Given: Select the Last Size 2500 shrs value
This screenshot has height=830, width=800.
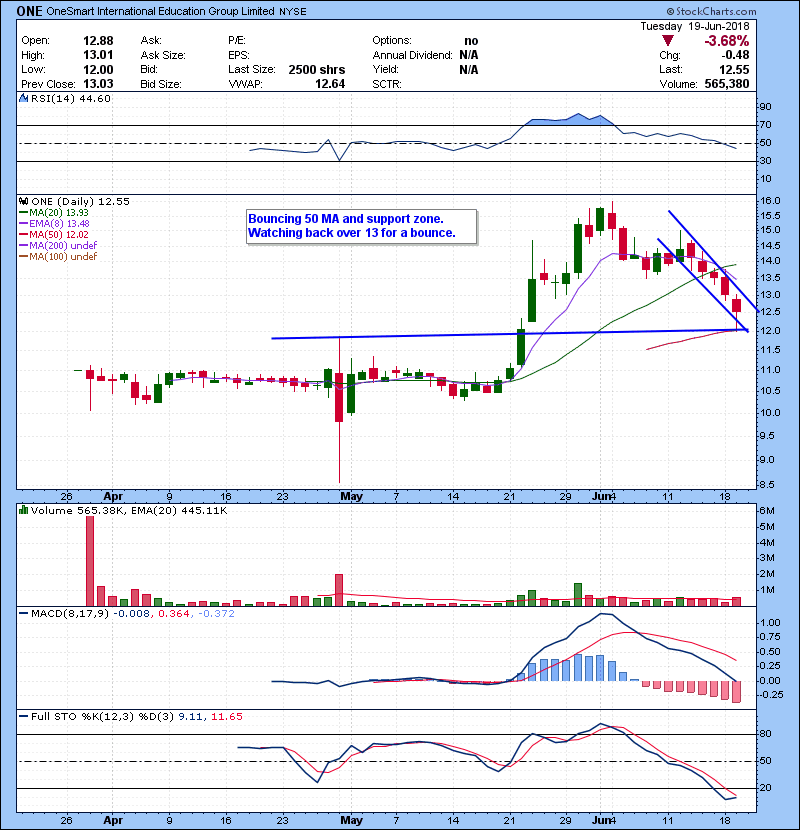Looking at the screenshot, I should coord(317,69).
